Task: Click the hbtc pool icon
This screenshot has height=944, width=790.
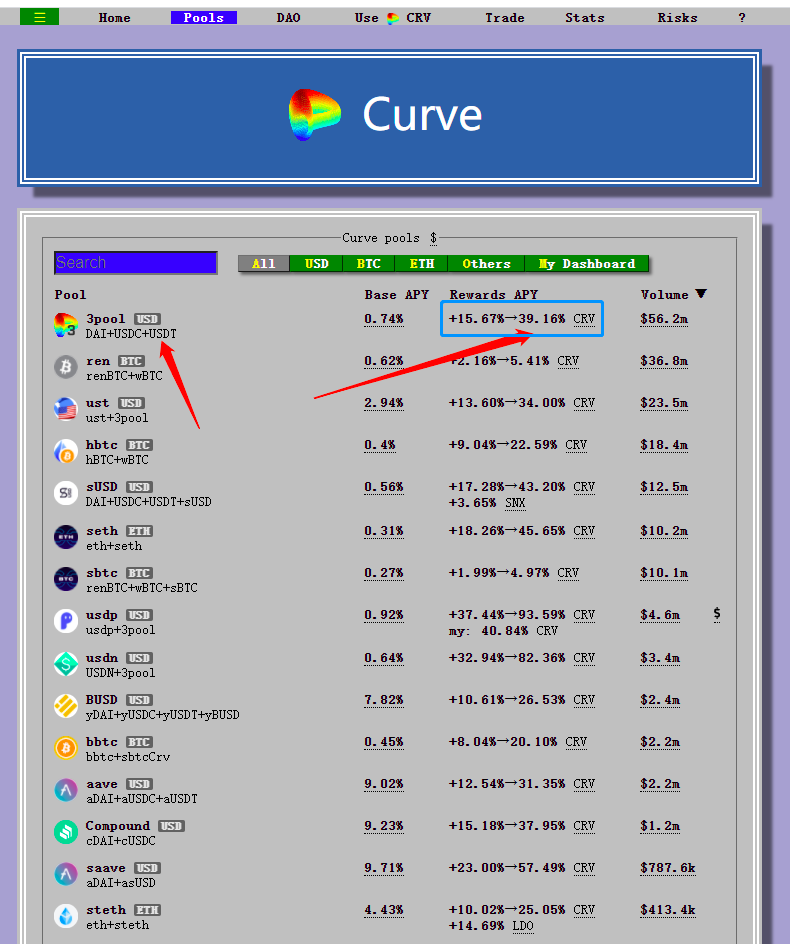Action: 66,452
